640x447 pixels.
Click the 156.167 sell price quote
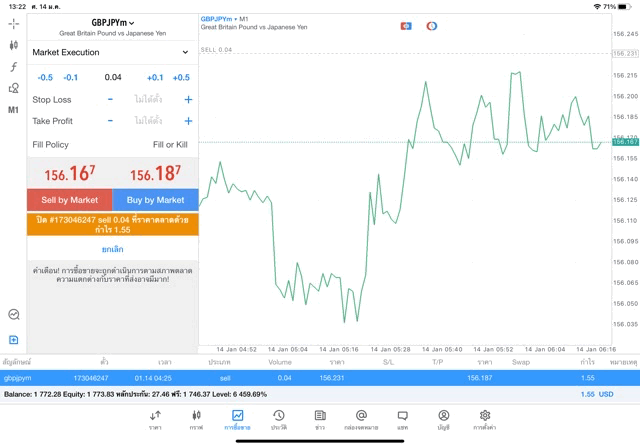click(x=70, y=173)
